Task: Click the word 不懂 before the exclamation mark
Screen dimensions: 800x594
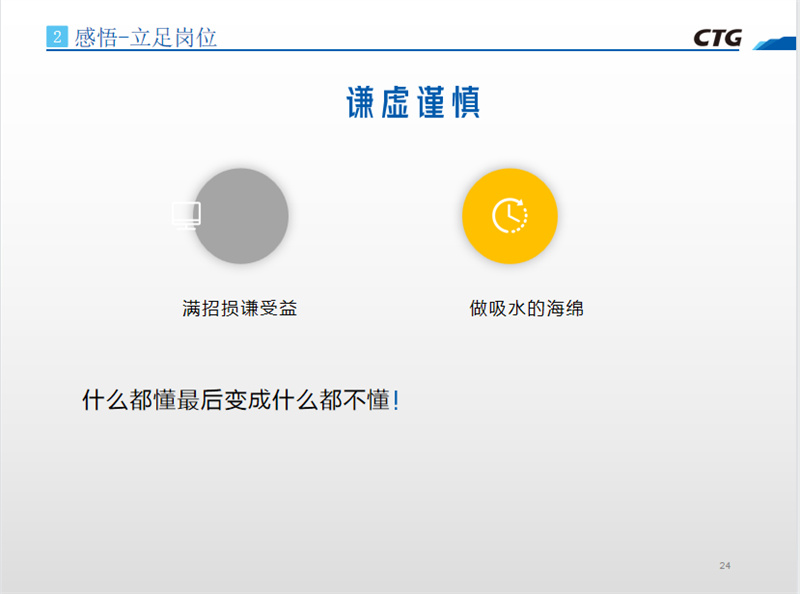Action: tap(365, 402)
